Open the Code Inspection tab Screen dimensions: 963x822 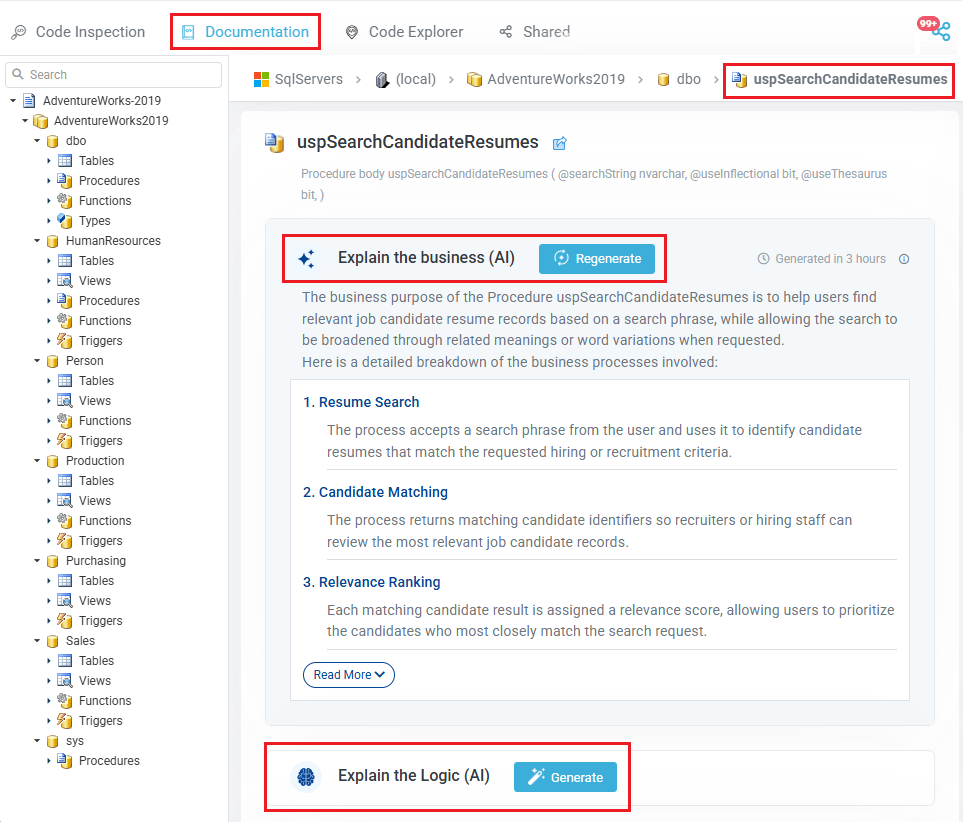[x=79, y=32]
